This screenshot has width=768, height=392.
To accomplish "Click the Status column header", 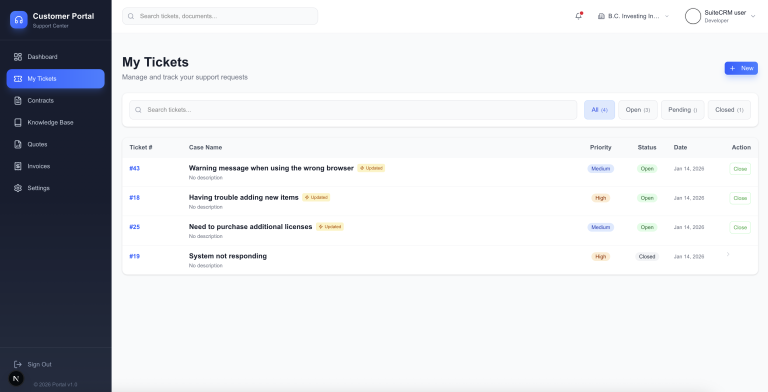I will [647, 147].
